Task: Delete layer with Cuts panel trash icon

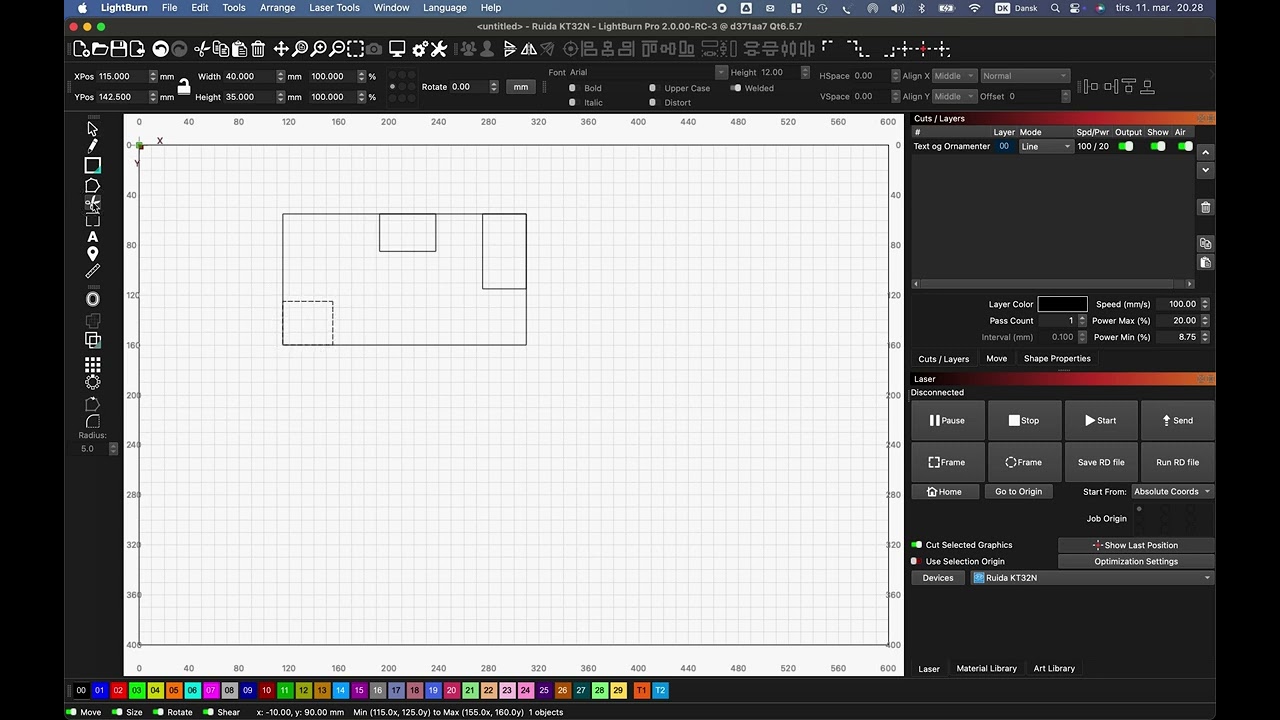Action: coord(1205,207)
